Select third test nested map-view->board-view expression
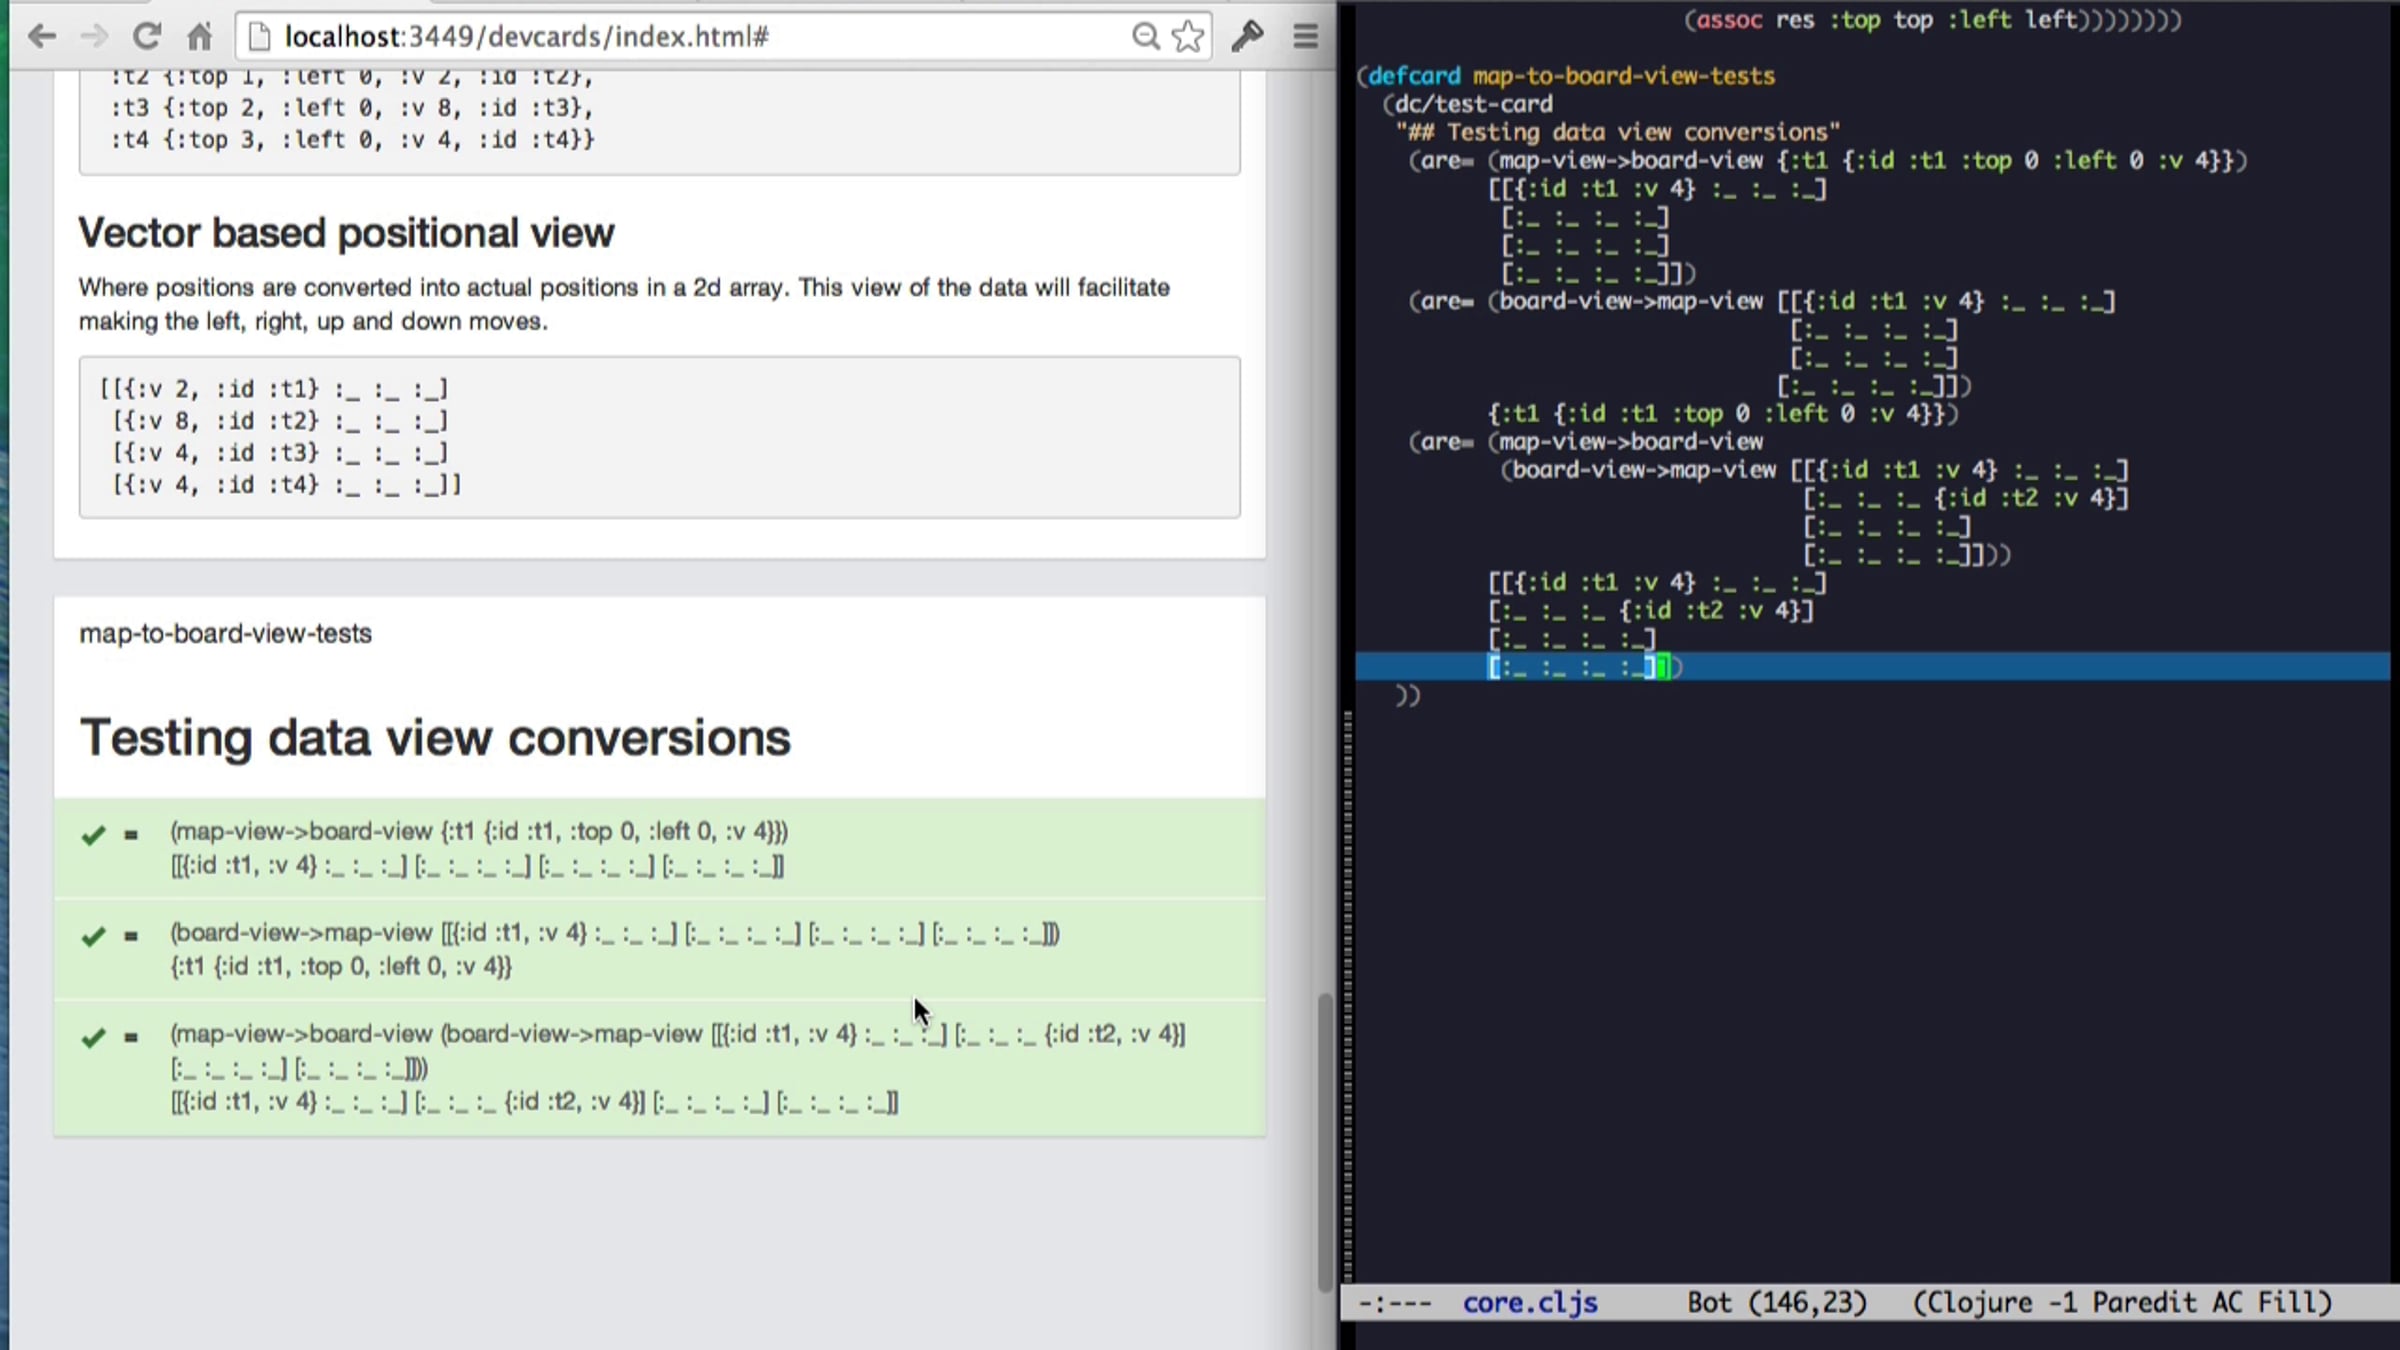This screenshot has width=2400, height=1350. click(x=677, y=1051)
